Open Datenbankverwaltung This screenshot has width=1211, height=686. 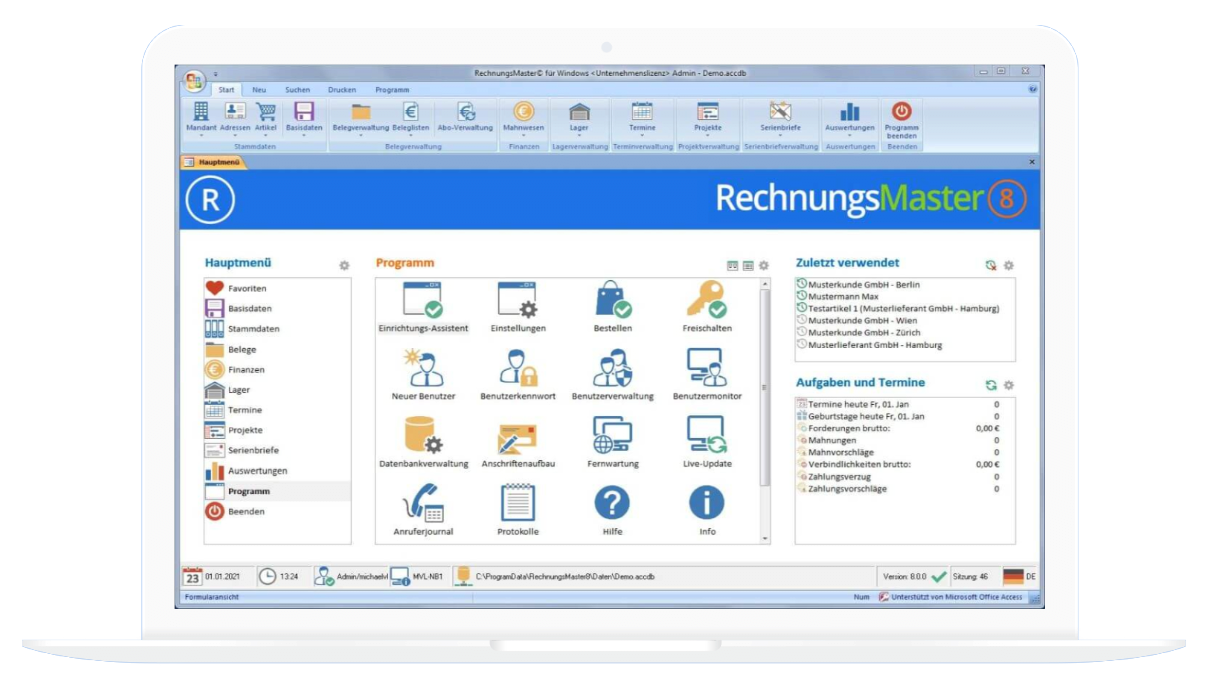(424, 443)
